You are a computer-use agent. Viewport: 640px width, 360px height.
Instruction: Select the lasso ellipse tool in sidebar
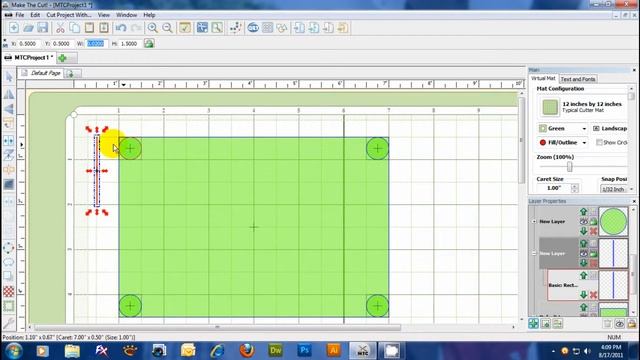pyautogui.click(x=9, y=262)
